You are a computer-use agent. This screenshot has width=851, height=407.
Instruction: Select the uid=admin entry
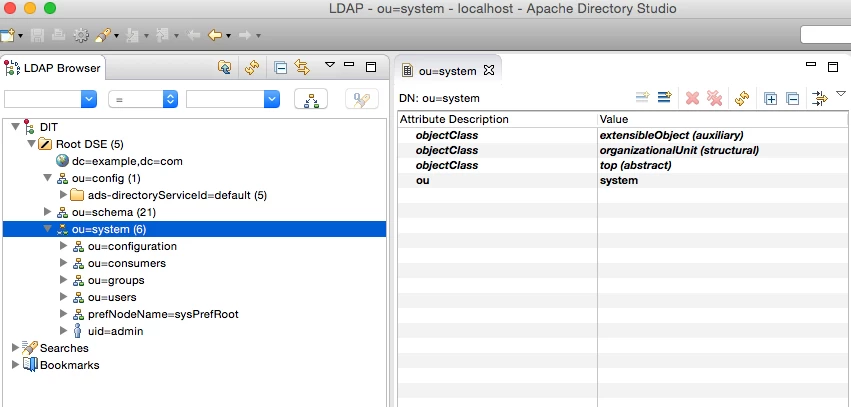pyautogui.click(x=115, y=331)
